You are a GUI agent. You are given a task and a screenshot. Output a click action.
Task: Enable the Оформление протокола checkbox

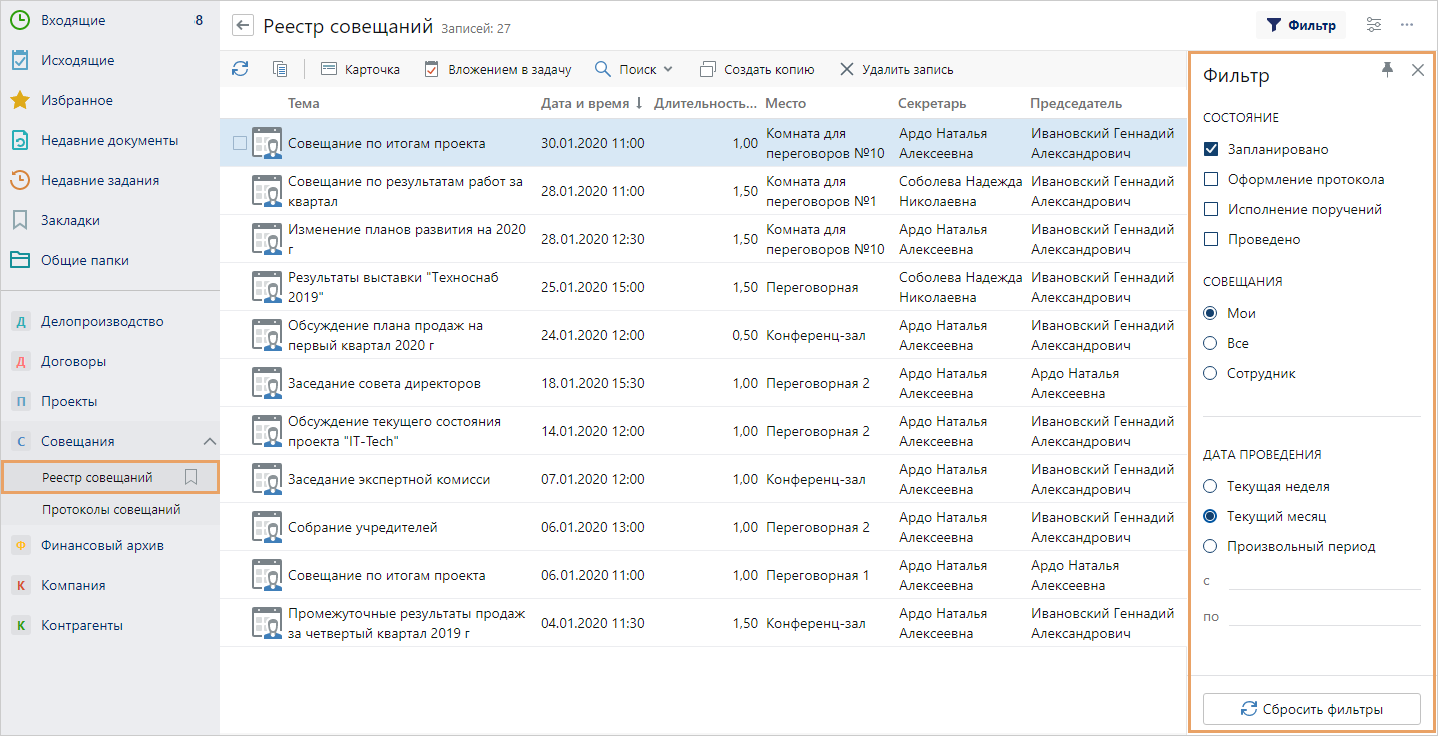click(1211, 180)
